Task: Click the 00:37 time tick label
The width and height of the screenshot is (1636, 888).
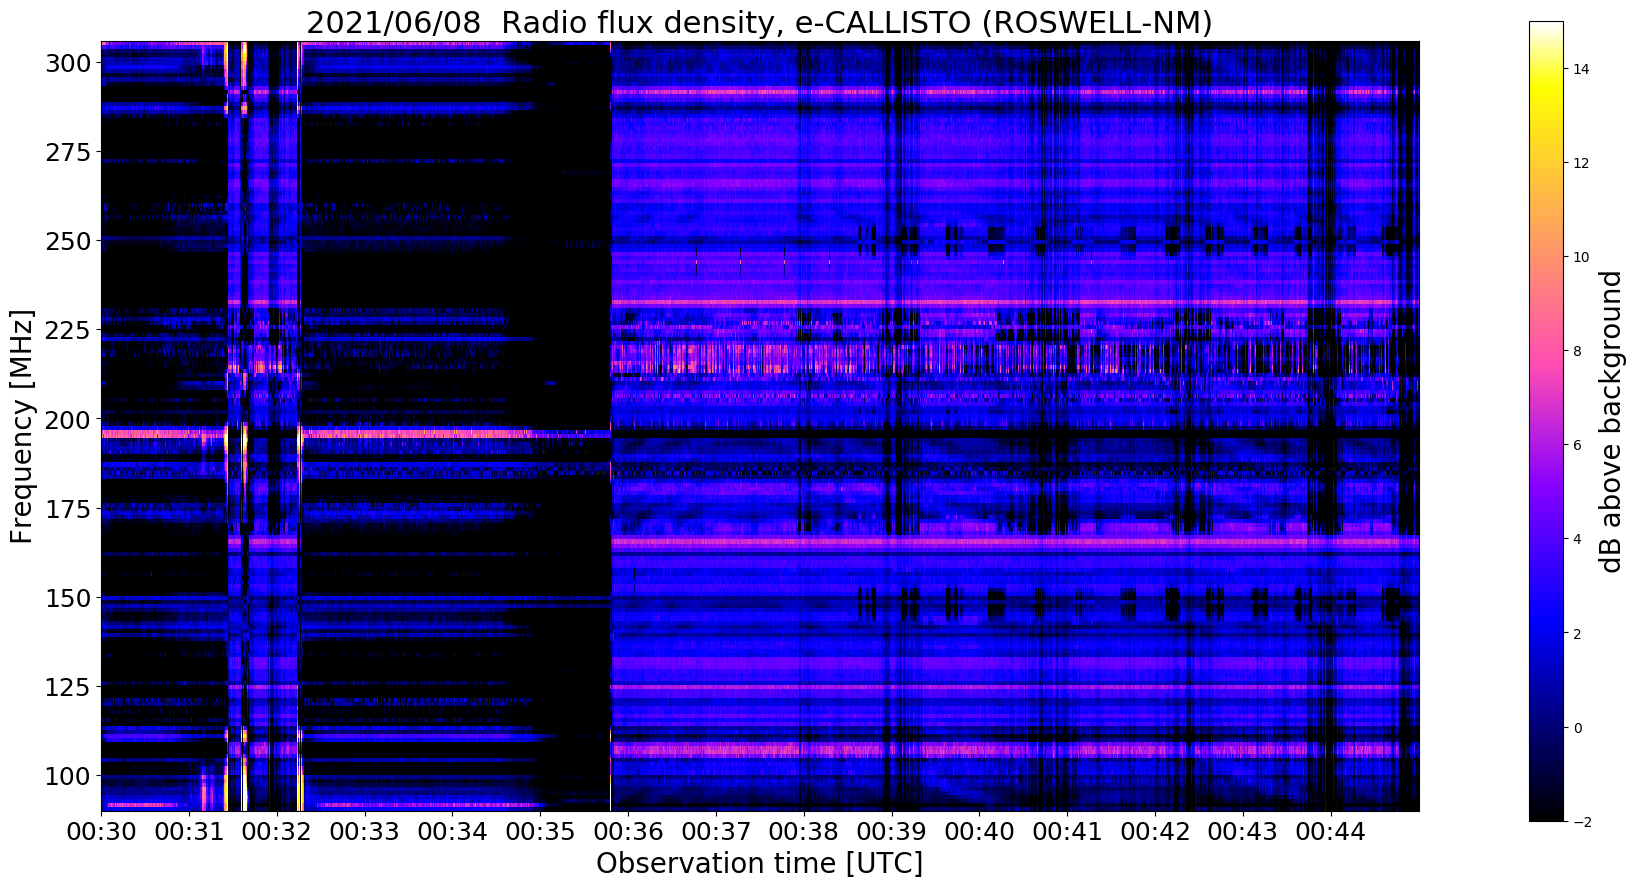Action: point(716,831)
